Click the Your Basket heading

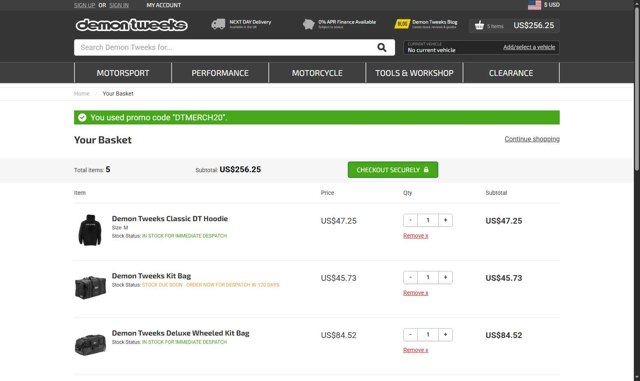coord(103,140)
